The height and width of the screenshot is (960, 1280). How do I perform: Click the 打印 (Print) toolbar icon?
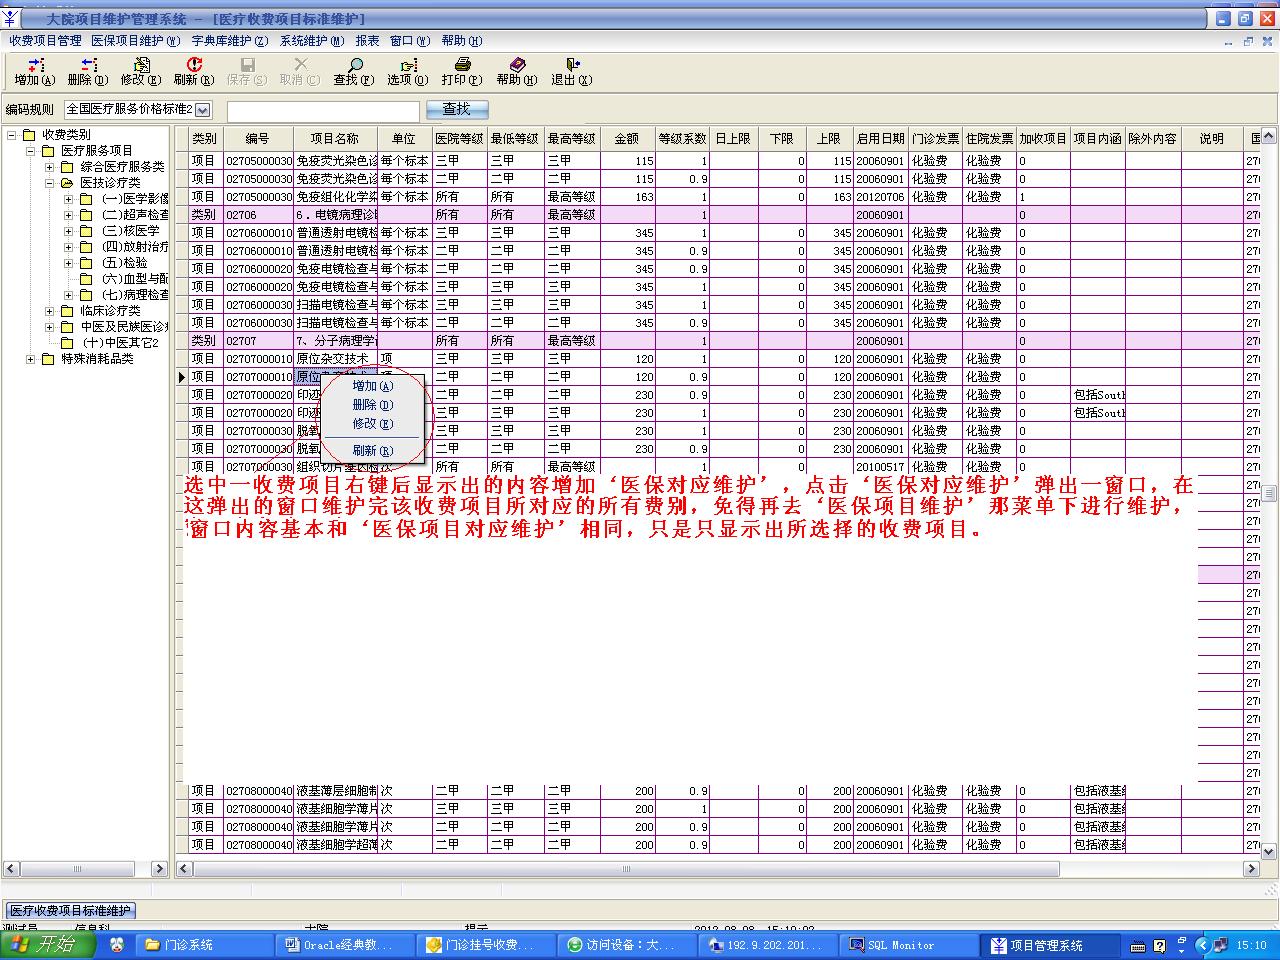pos(462,66)
